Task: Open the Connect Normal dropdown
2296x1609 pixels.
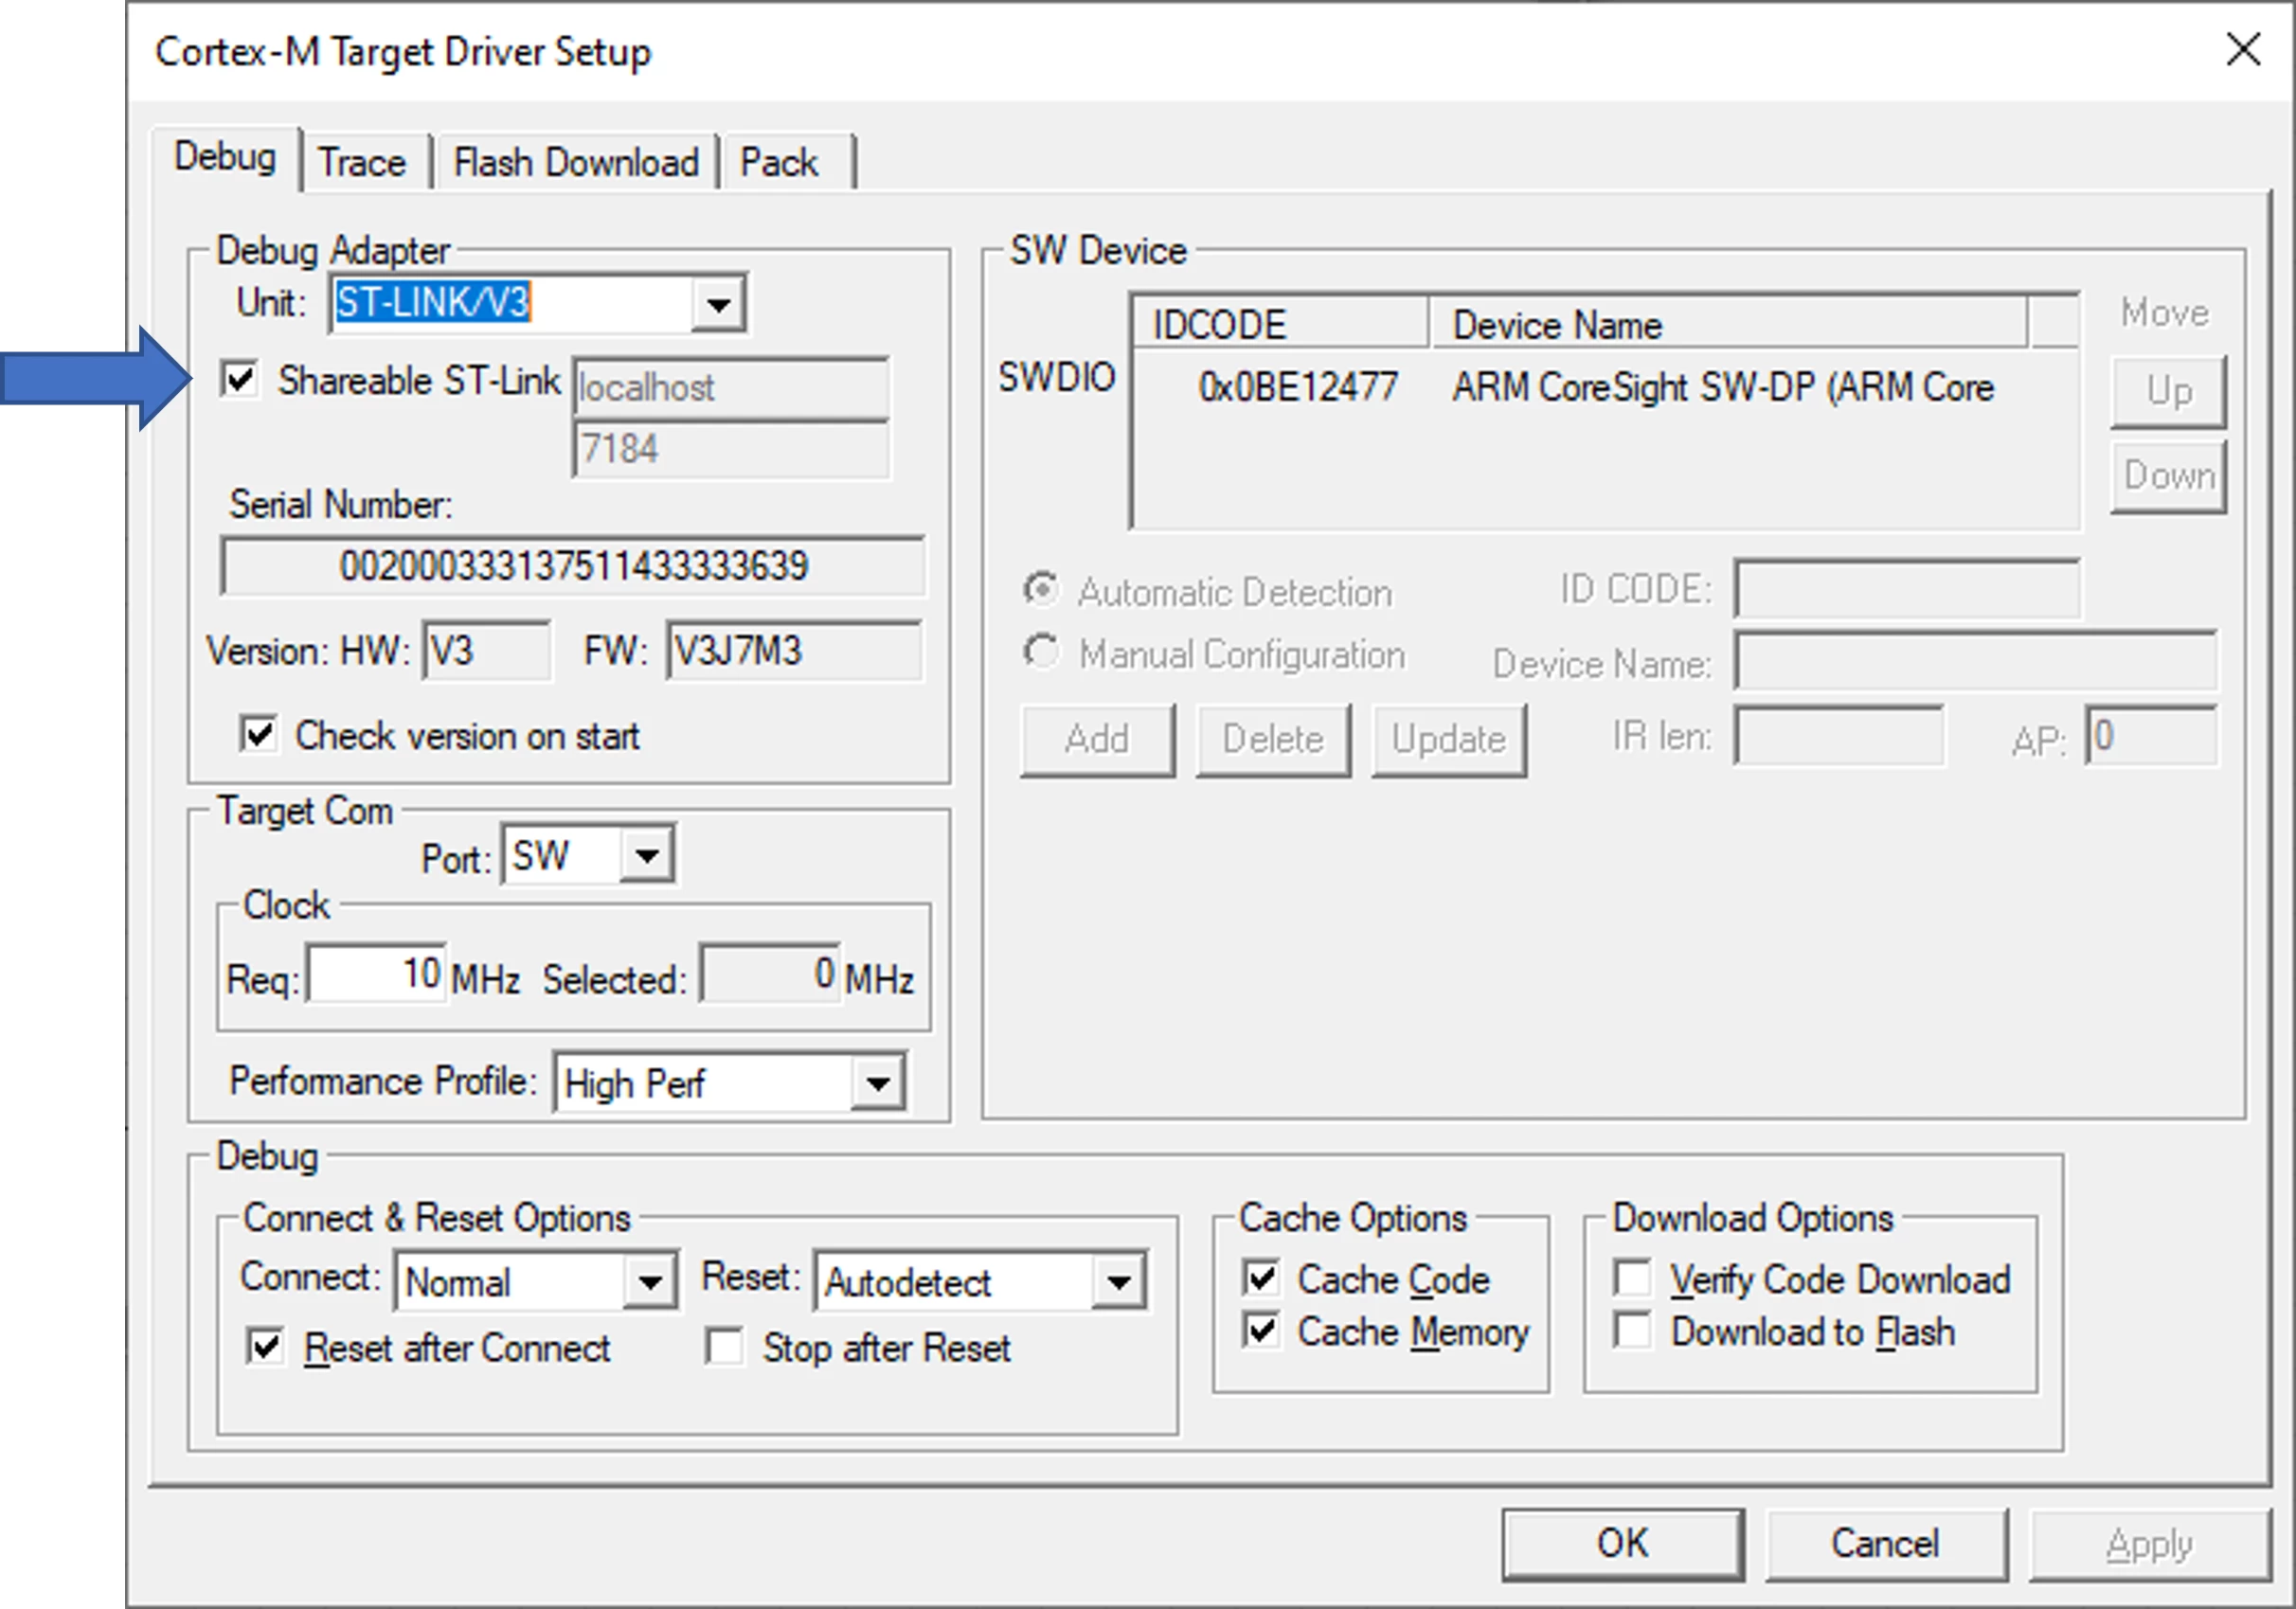Action: 650,1282
